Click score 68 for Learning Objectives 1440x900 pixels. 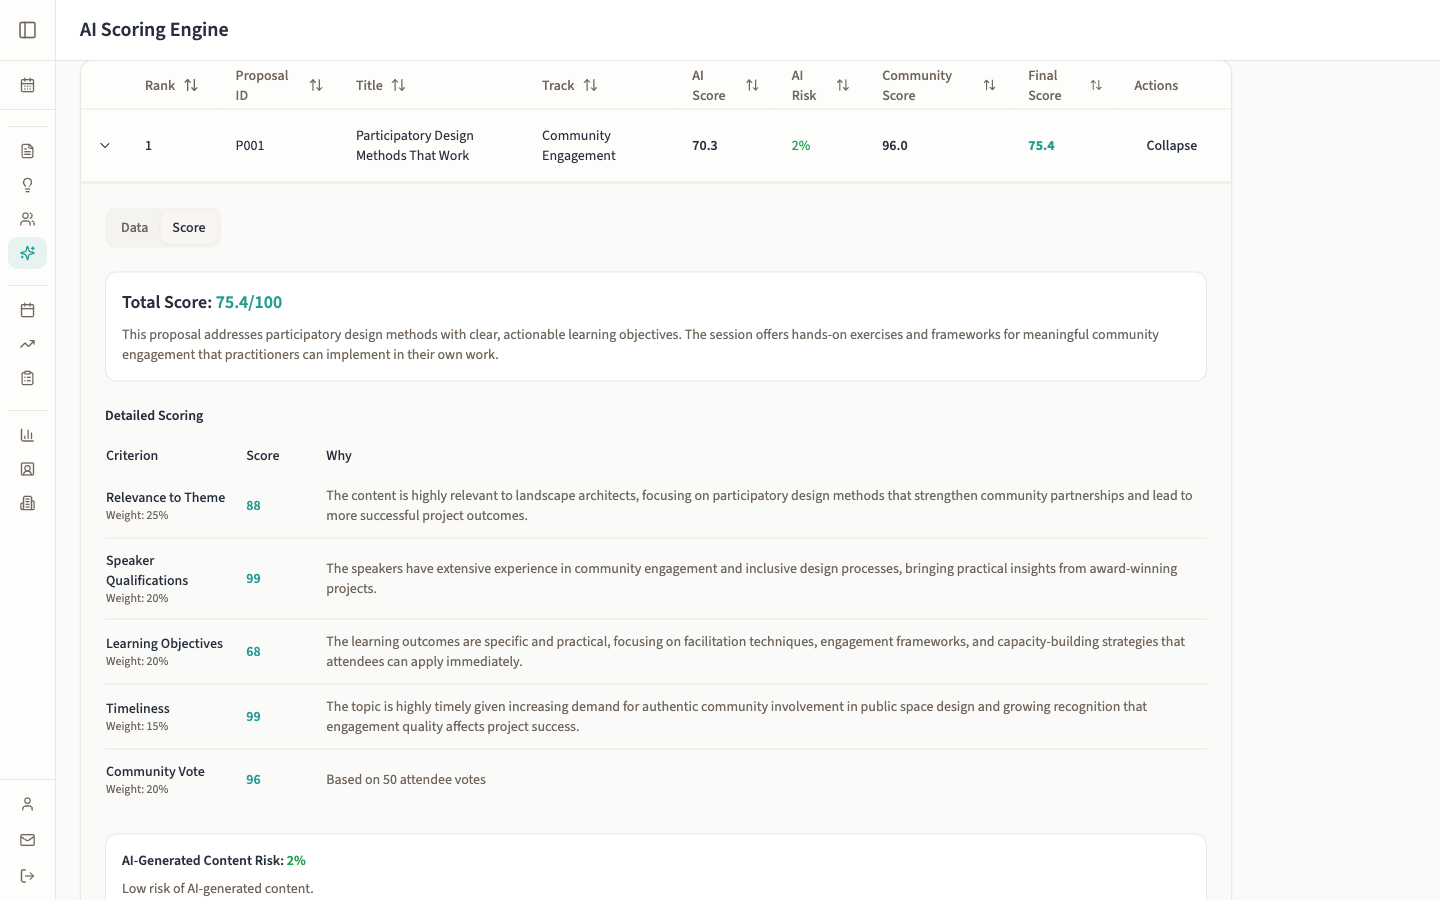point(253,652)
